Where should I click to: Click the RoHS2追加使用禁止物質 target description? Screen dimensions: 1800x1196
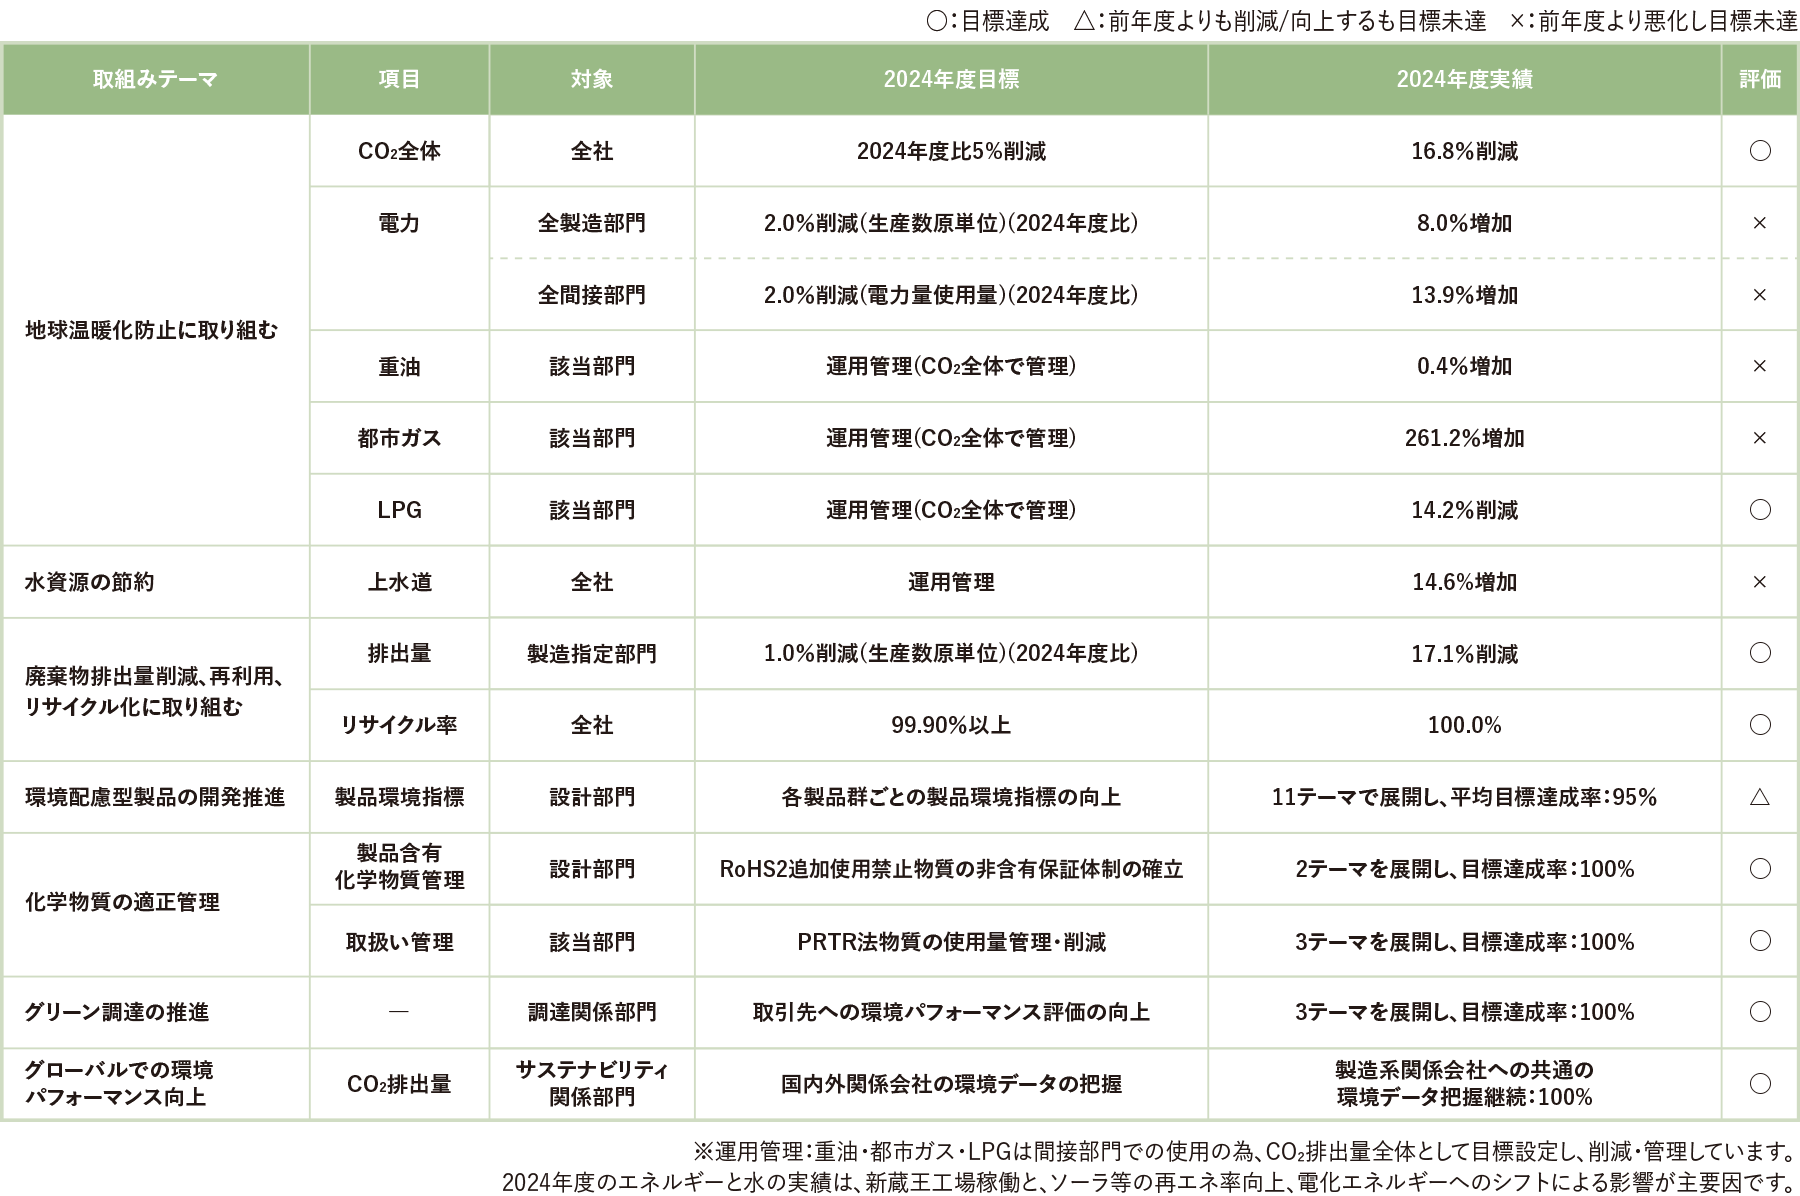point(950,869)
